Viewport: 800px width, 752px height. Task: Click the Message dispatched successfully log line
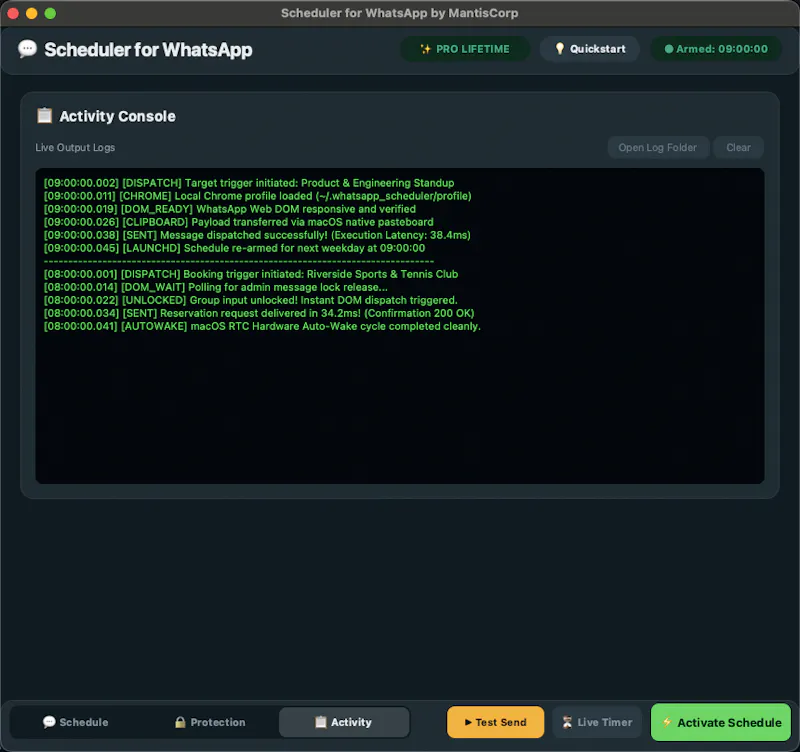point(257,235)
